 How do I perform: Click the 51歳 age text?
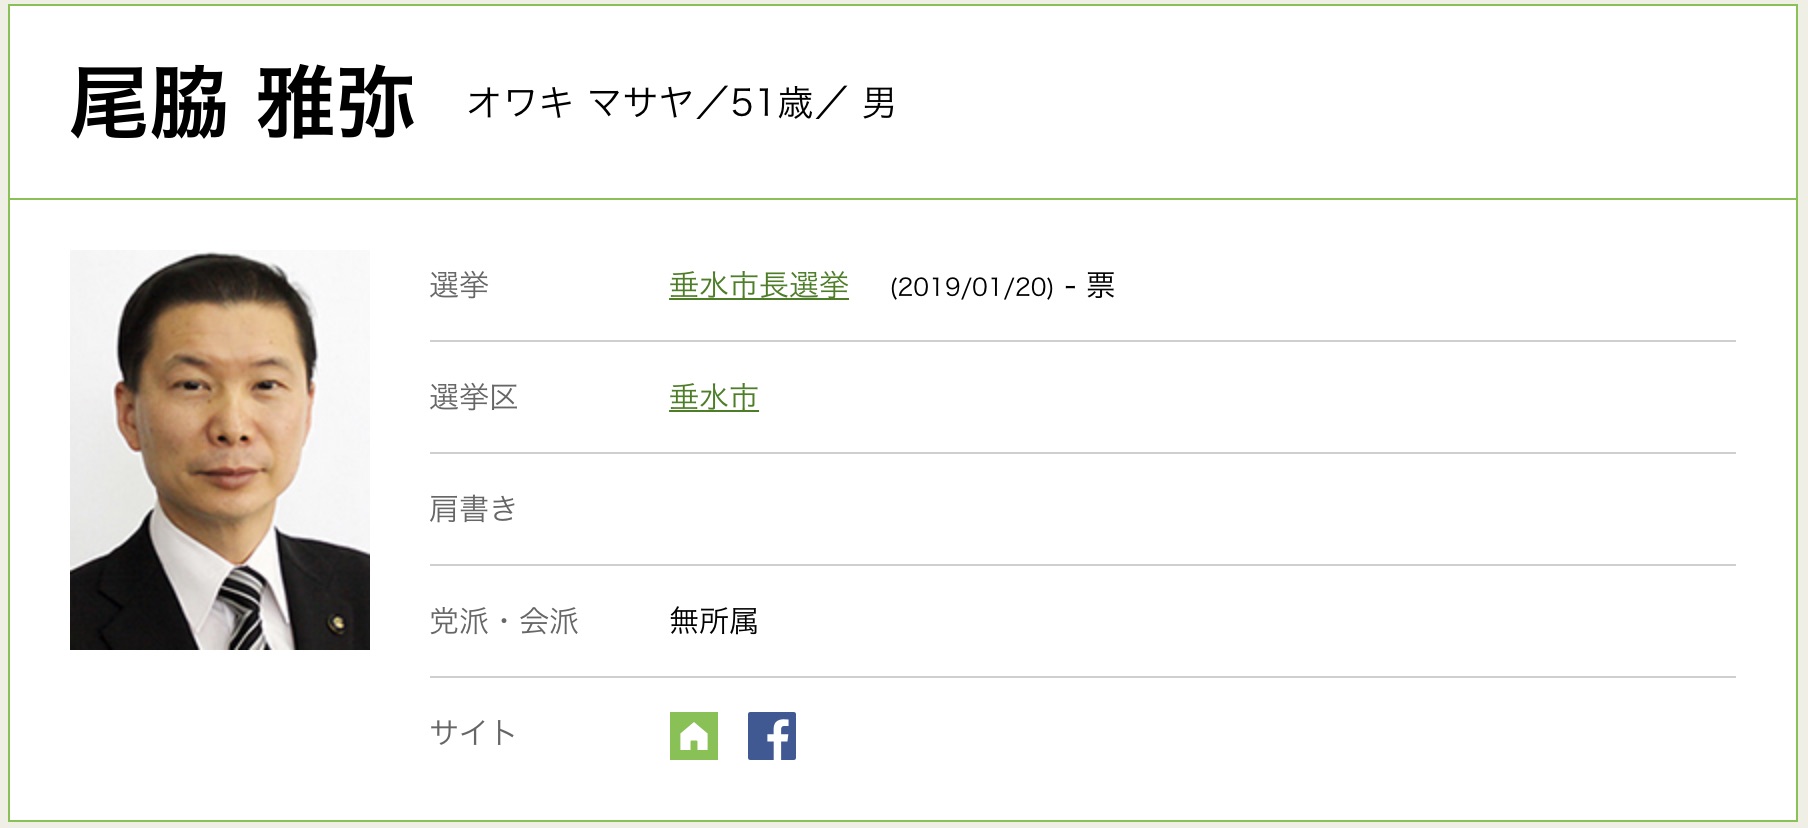[771, 103]
